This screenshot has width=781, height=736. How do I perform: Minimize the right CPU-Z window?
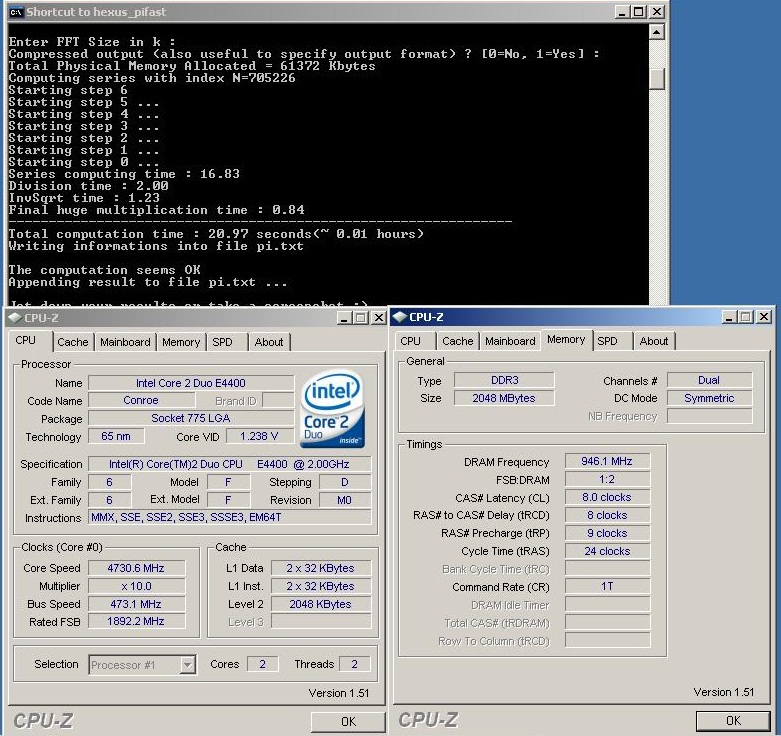729,317
